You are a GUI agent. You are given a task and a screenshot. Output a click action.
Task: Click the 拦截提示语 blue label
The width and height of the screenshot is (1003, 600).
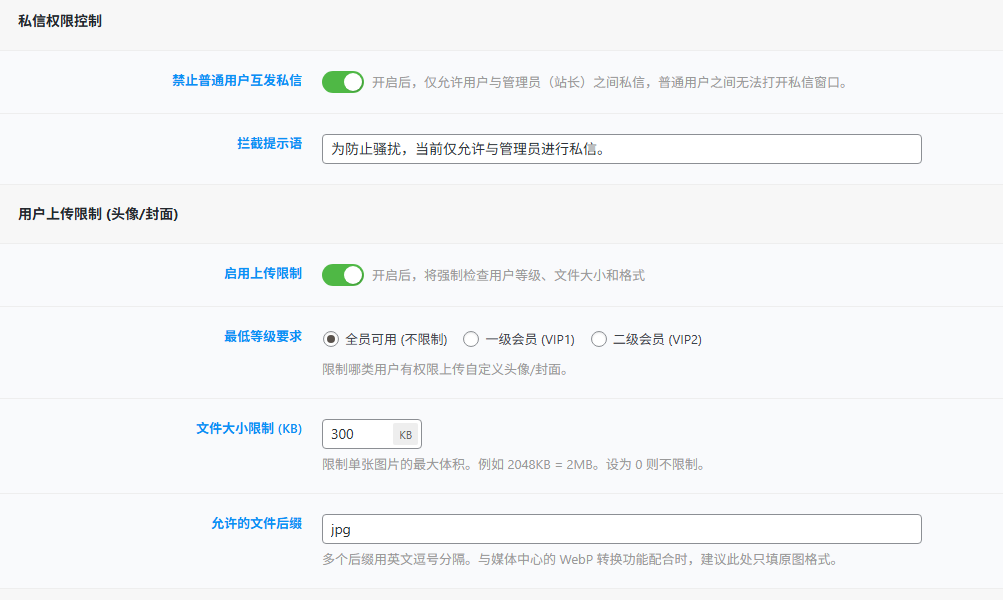click(x=269, y=144)
